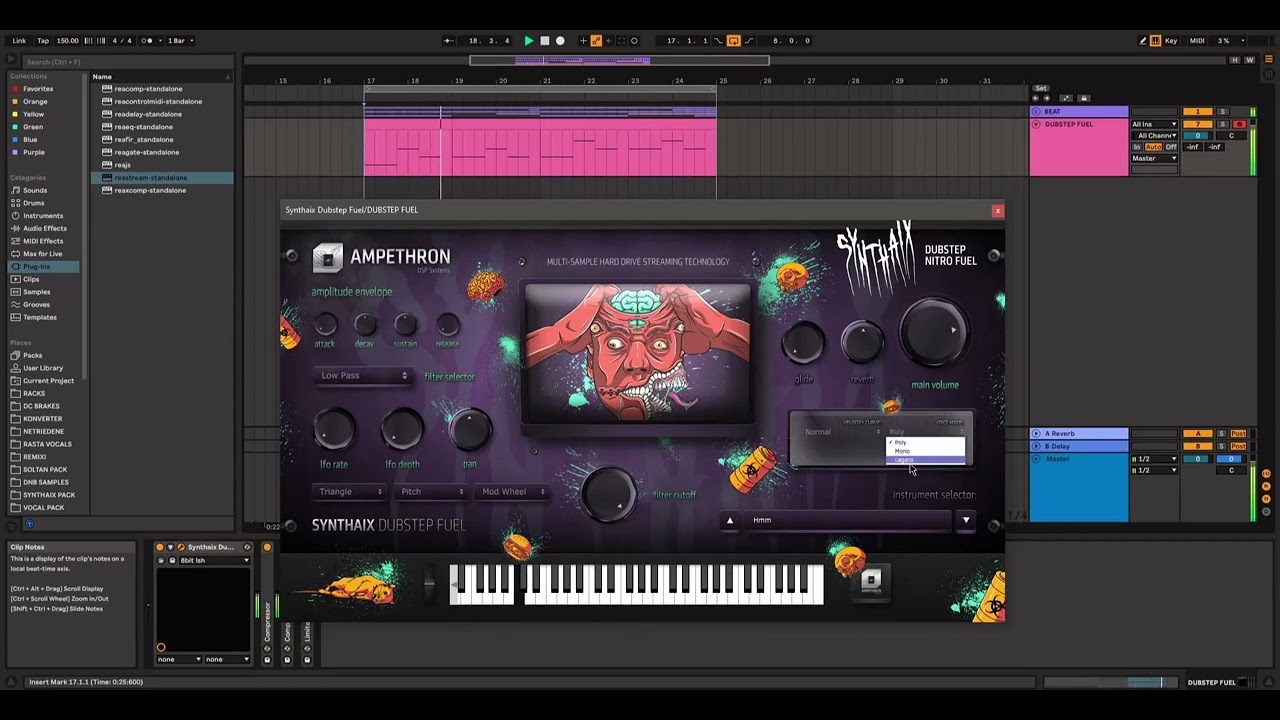Toggle track activator 1 on BEAT
Viewport: 1280px width, 720px height.
click(x=1197, y=112)
